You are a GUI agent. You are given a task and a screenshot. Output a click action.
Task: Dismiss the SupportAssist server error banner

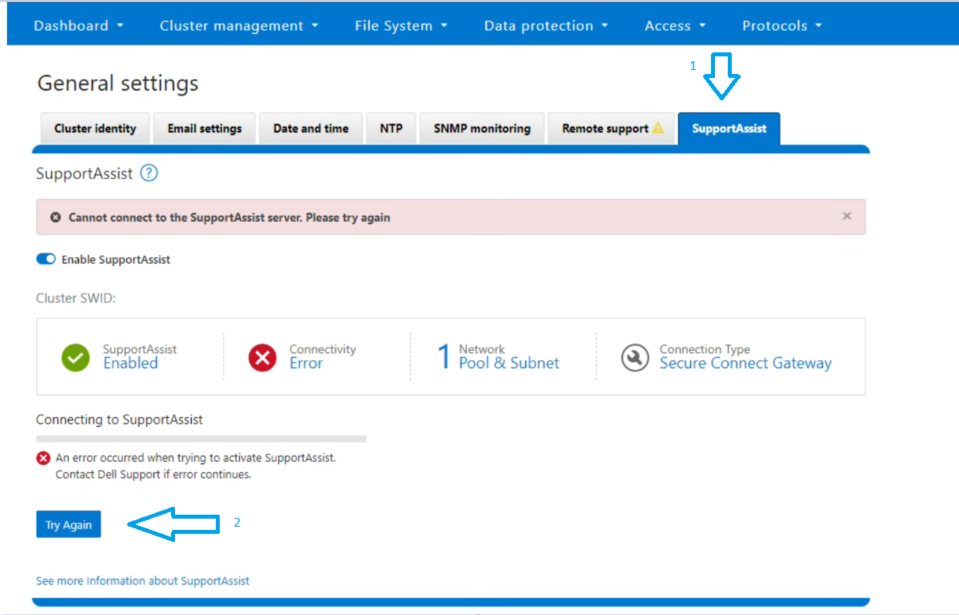click(846, 216)
